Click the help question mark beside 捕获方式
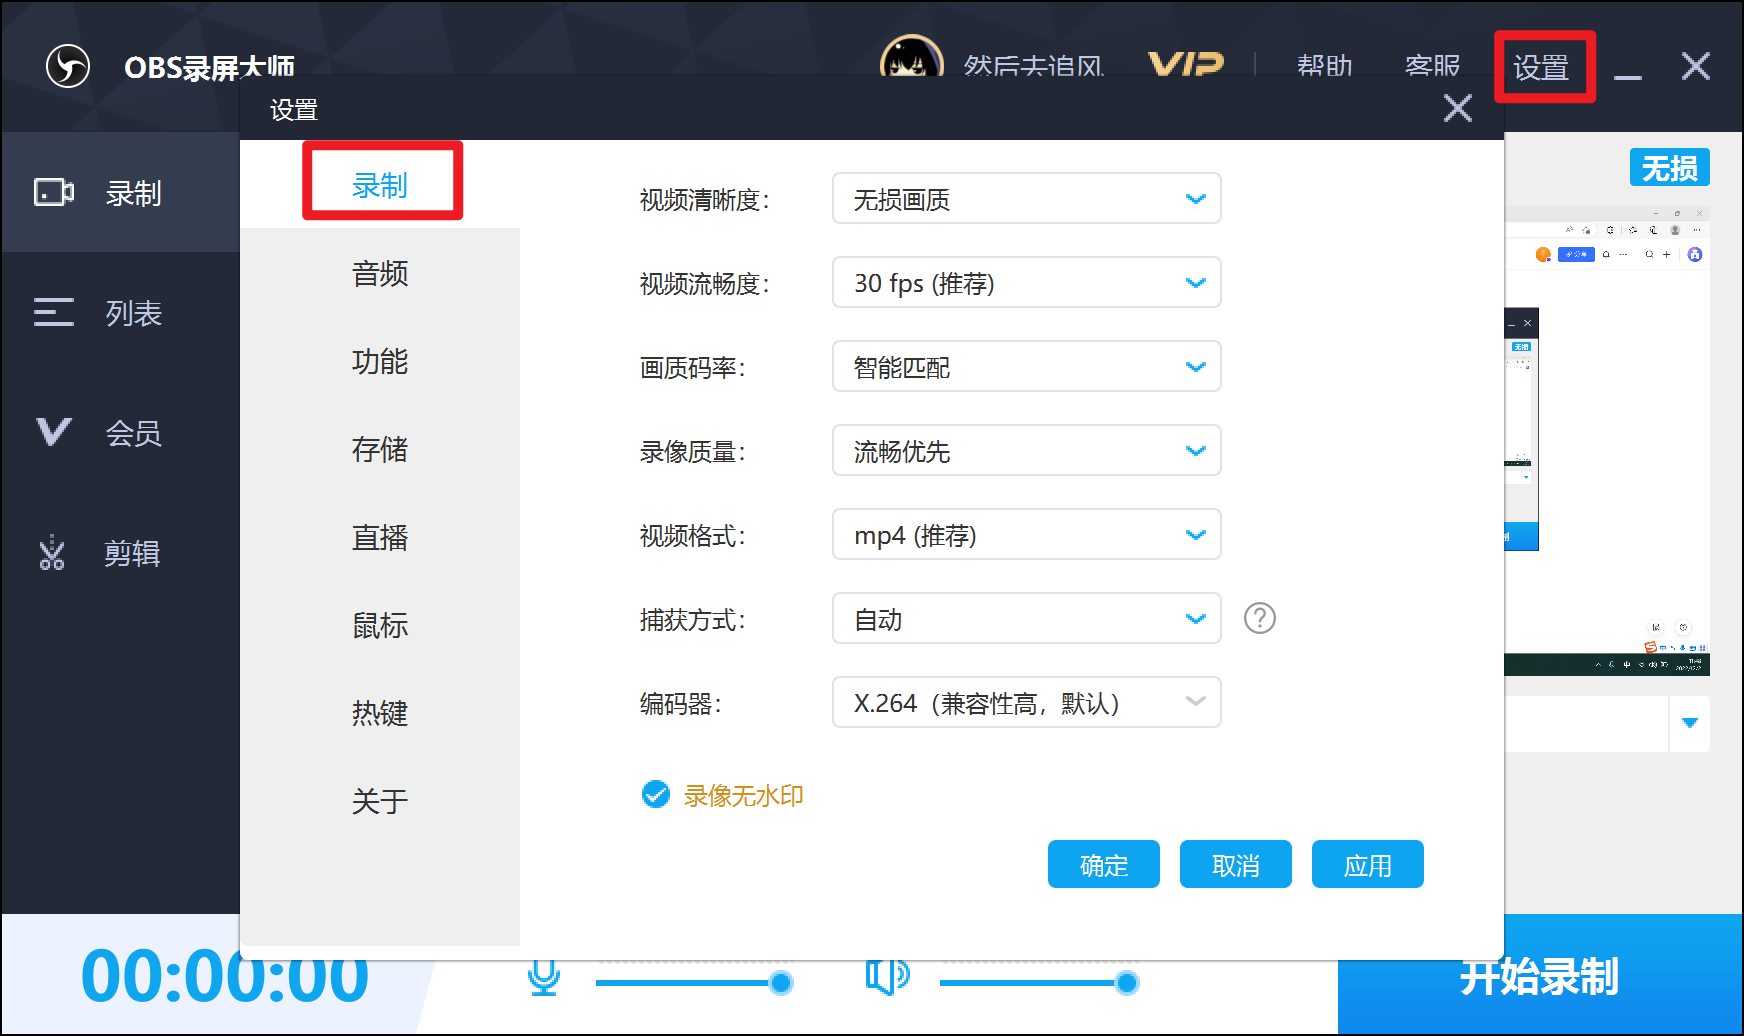This screenshot has width=1744, height=1036. click(1260, 619)
